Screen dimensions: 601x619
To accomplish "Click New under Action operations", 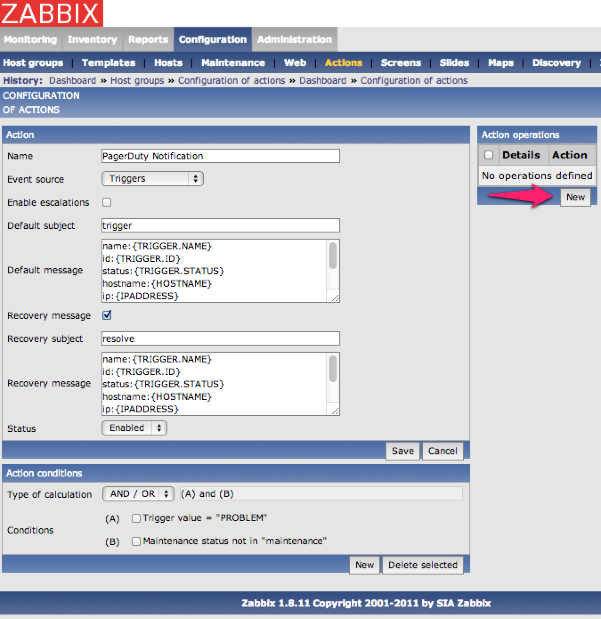I will [575, 197].
